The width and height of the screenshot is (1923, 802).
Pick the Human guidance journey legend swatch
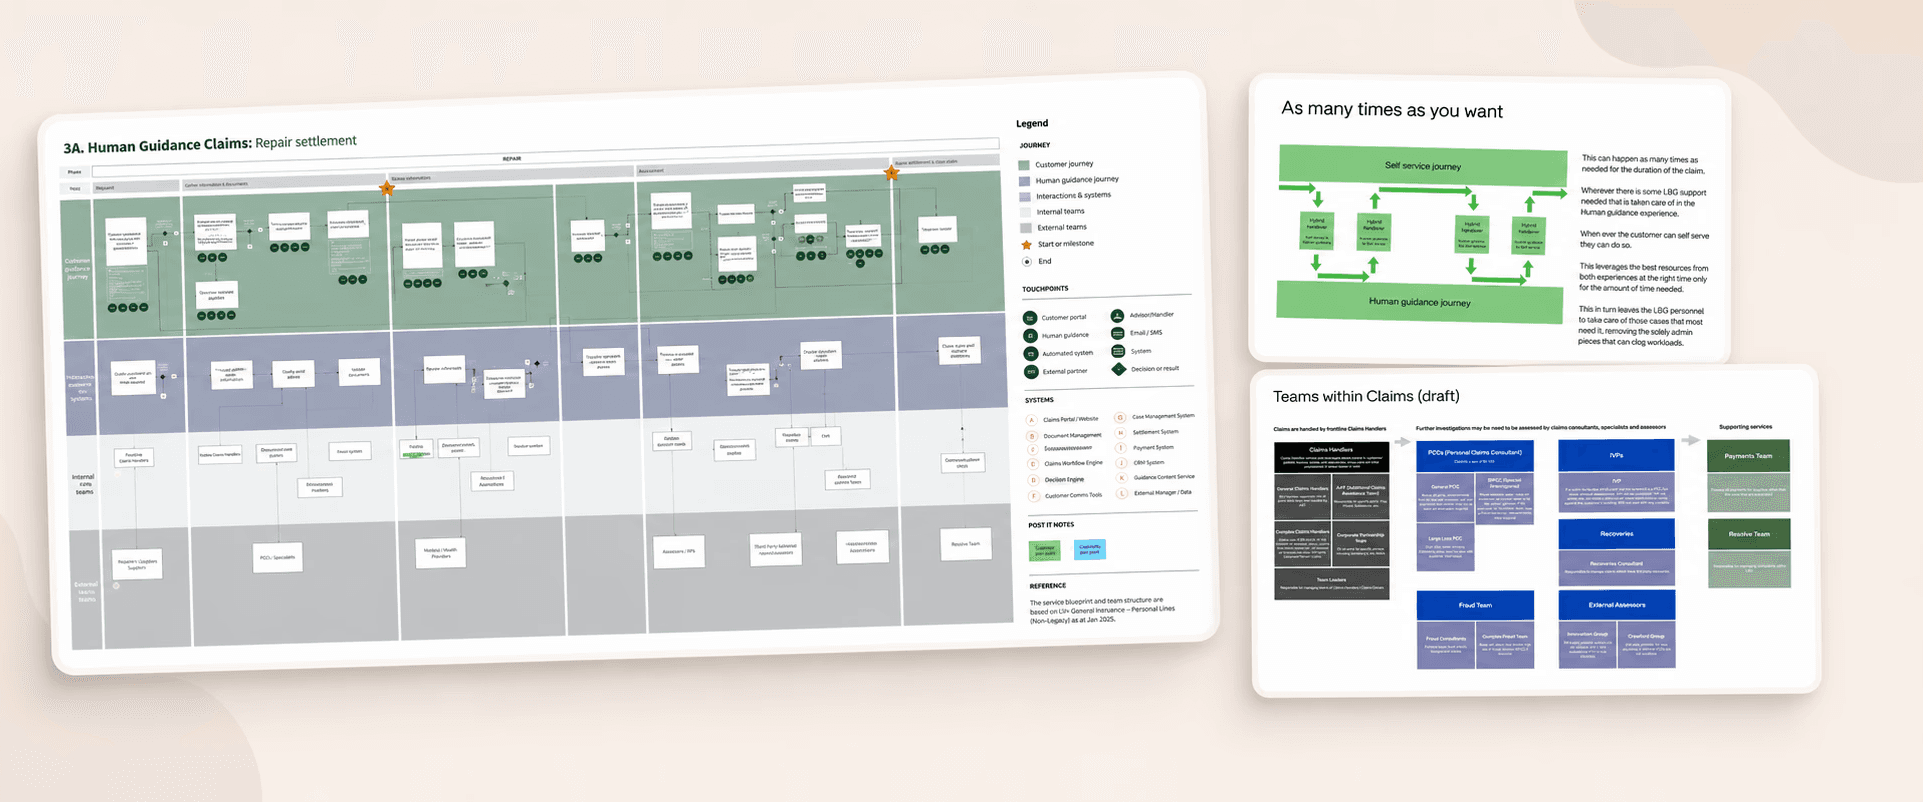coord(1024,181)
